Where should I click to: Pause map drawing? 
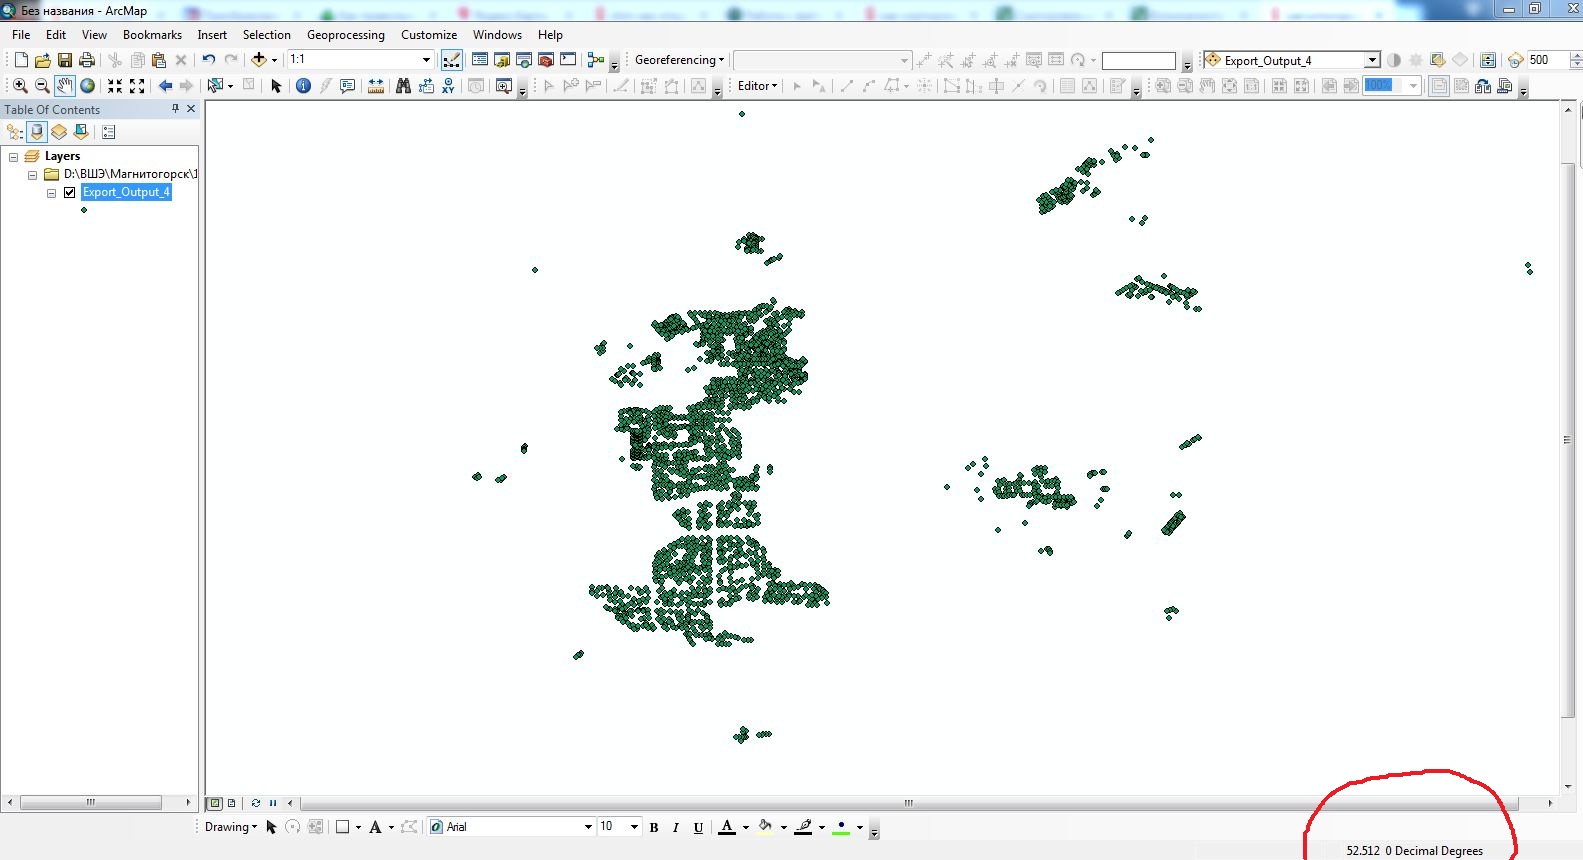coord(272,803)
